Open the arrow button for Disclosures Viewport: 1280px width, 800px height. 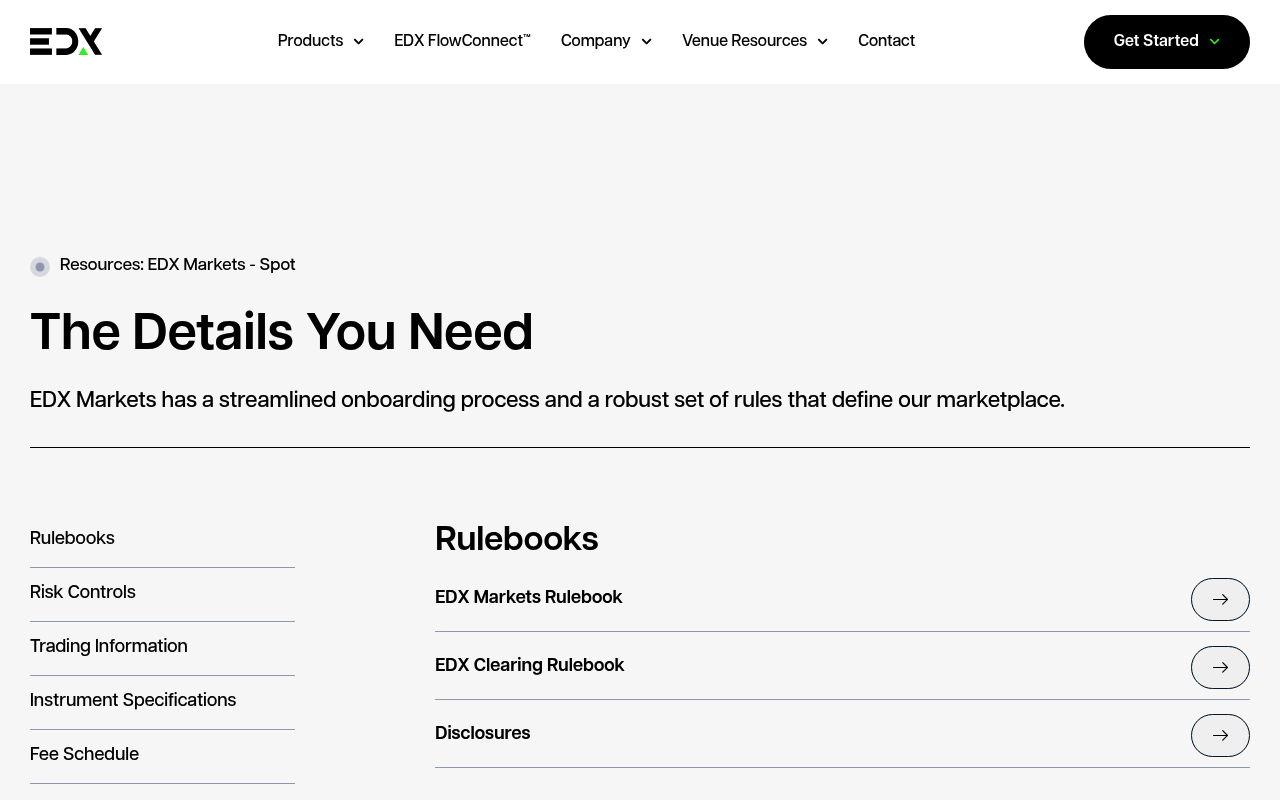(x=1220, y=735)
